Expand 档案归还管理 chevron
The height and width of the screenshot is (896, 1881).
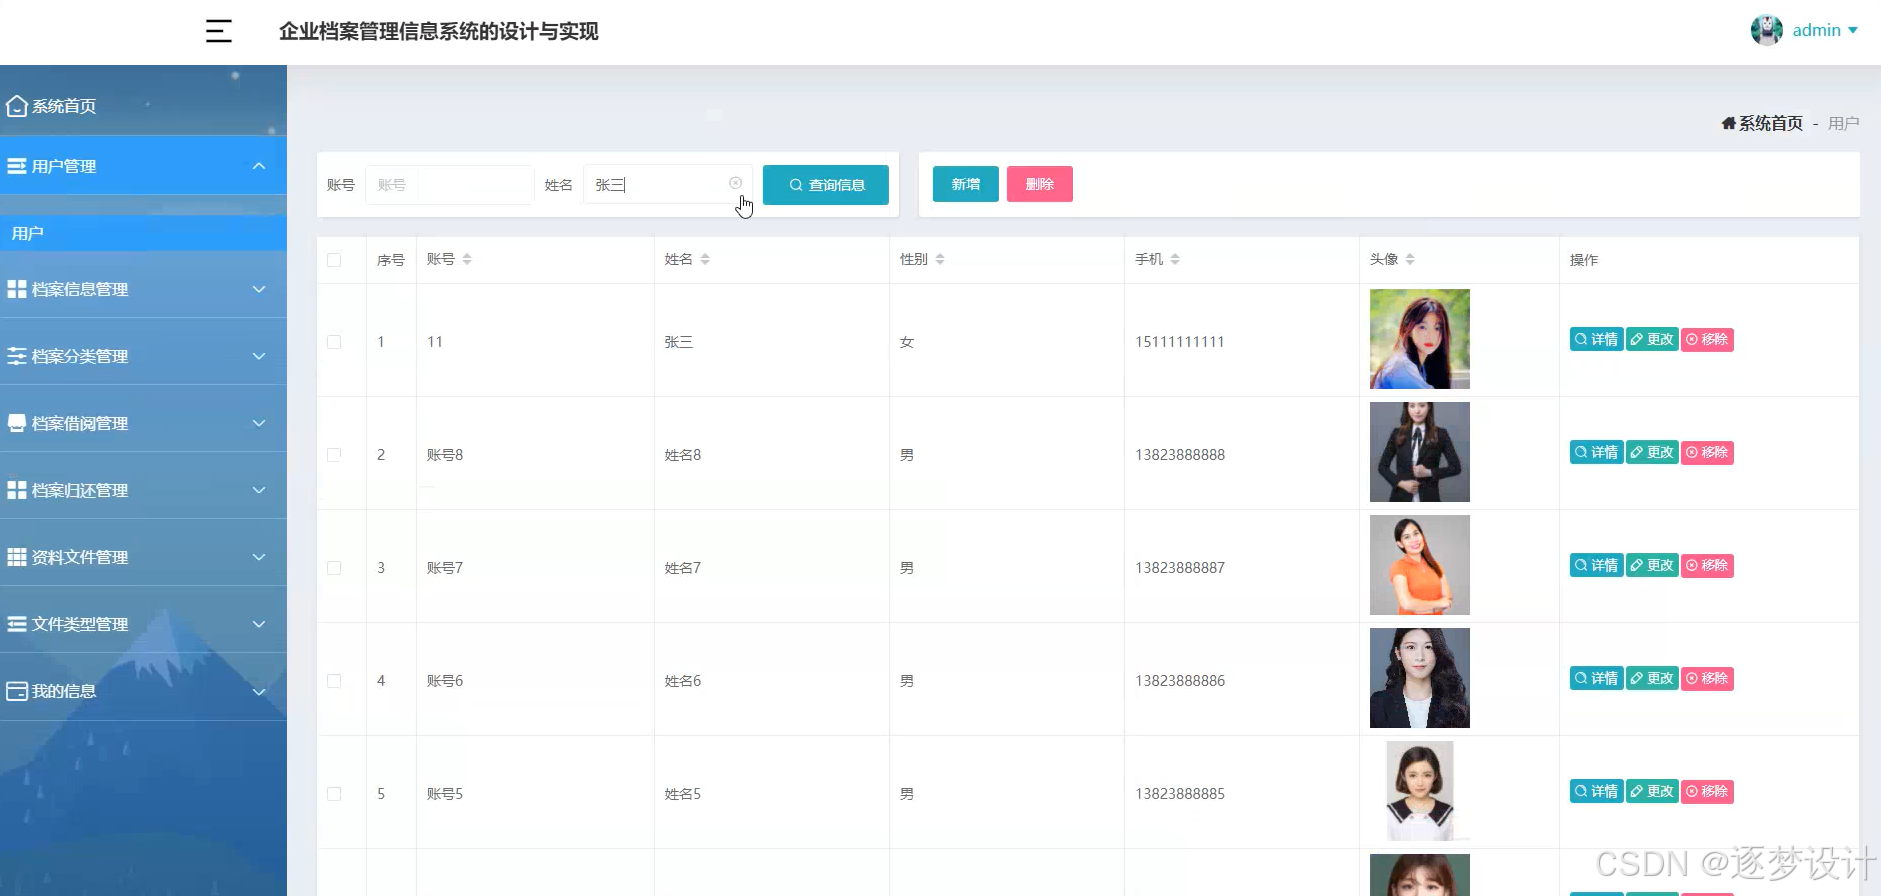click(x=259, y=490)
